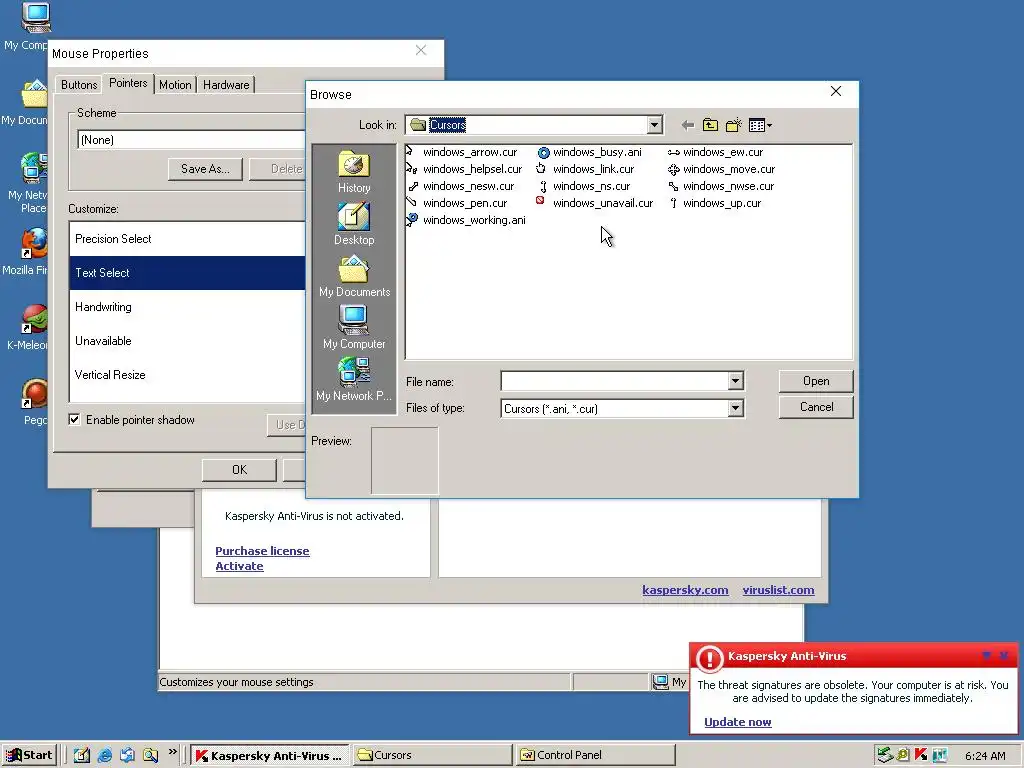Switch to the Pointers tab
The width and height of the screenshot is (1024, 768).
click(x=128, y=83)
